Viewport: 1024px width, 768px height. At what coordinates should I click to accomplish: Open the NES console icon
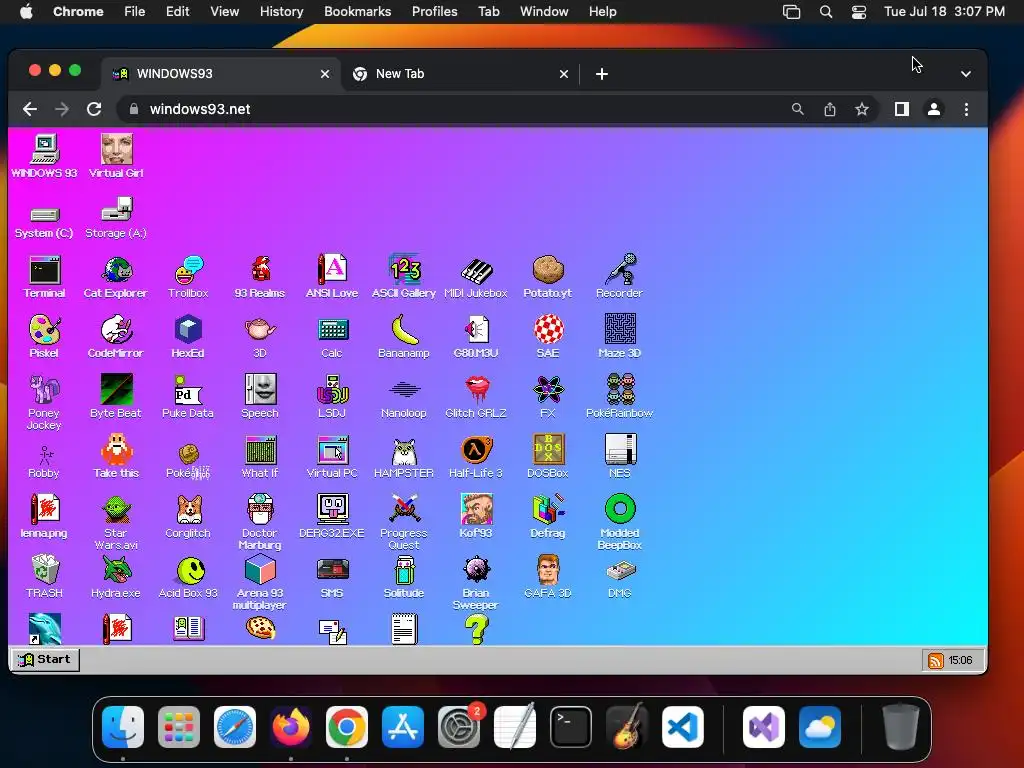[x=619, y=457]
